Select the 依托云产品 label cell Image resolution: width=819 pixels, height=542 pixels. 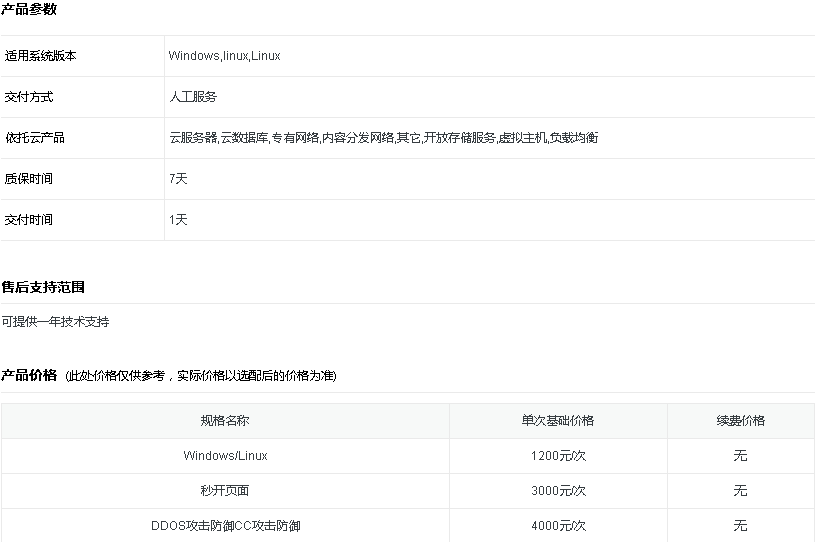point(35,138)
